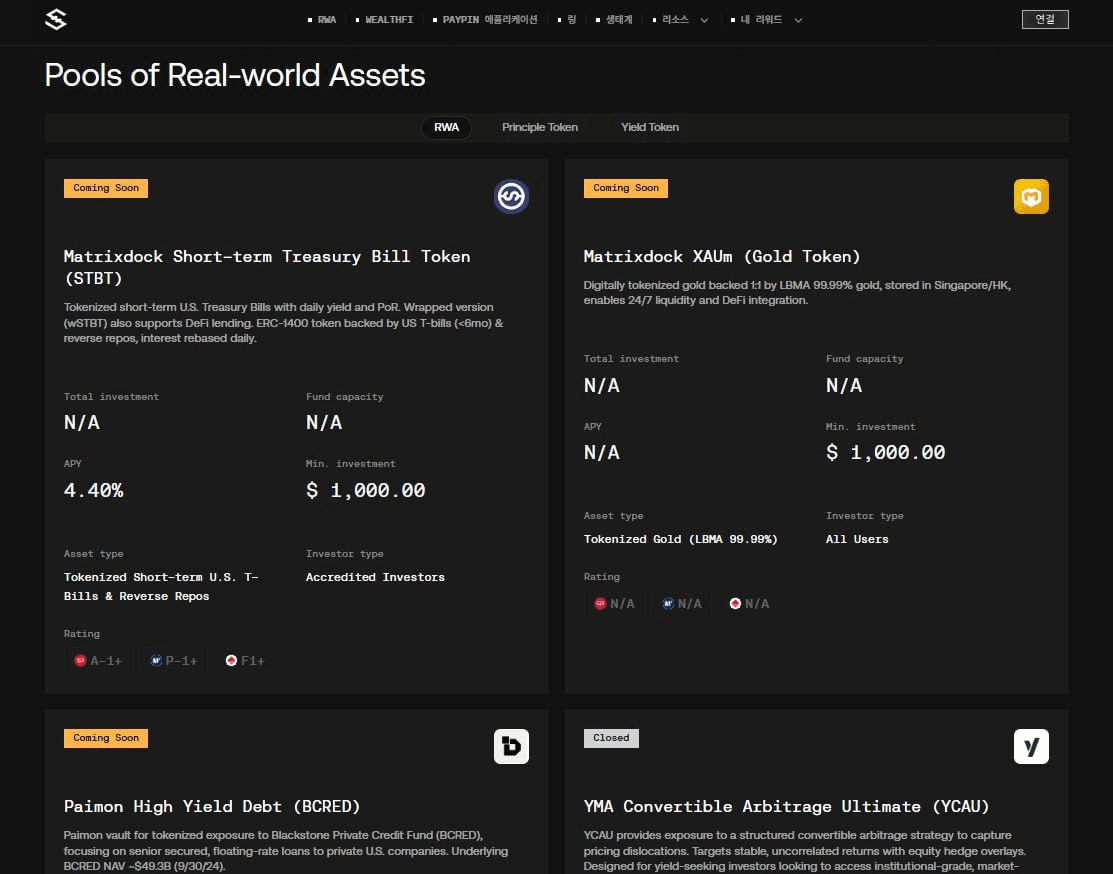
Task: Click the STBT card description paragraph
Action: (x=284, y=323)
